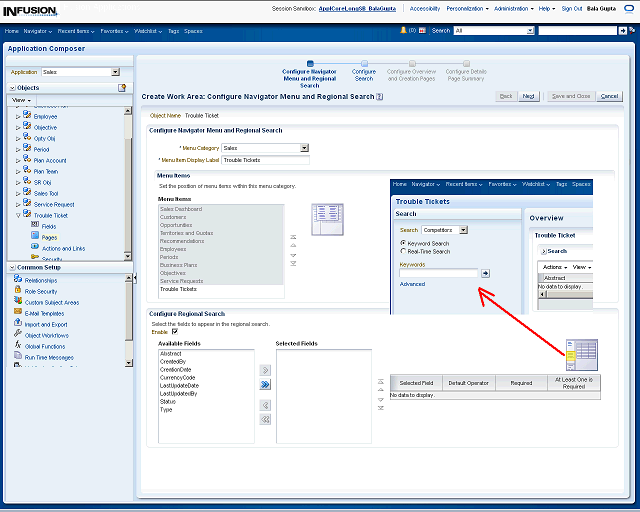Click the Fields icon under Trouble Ticket
Viewport: 640px width, 512px height.
coord(35,226)
